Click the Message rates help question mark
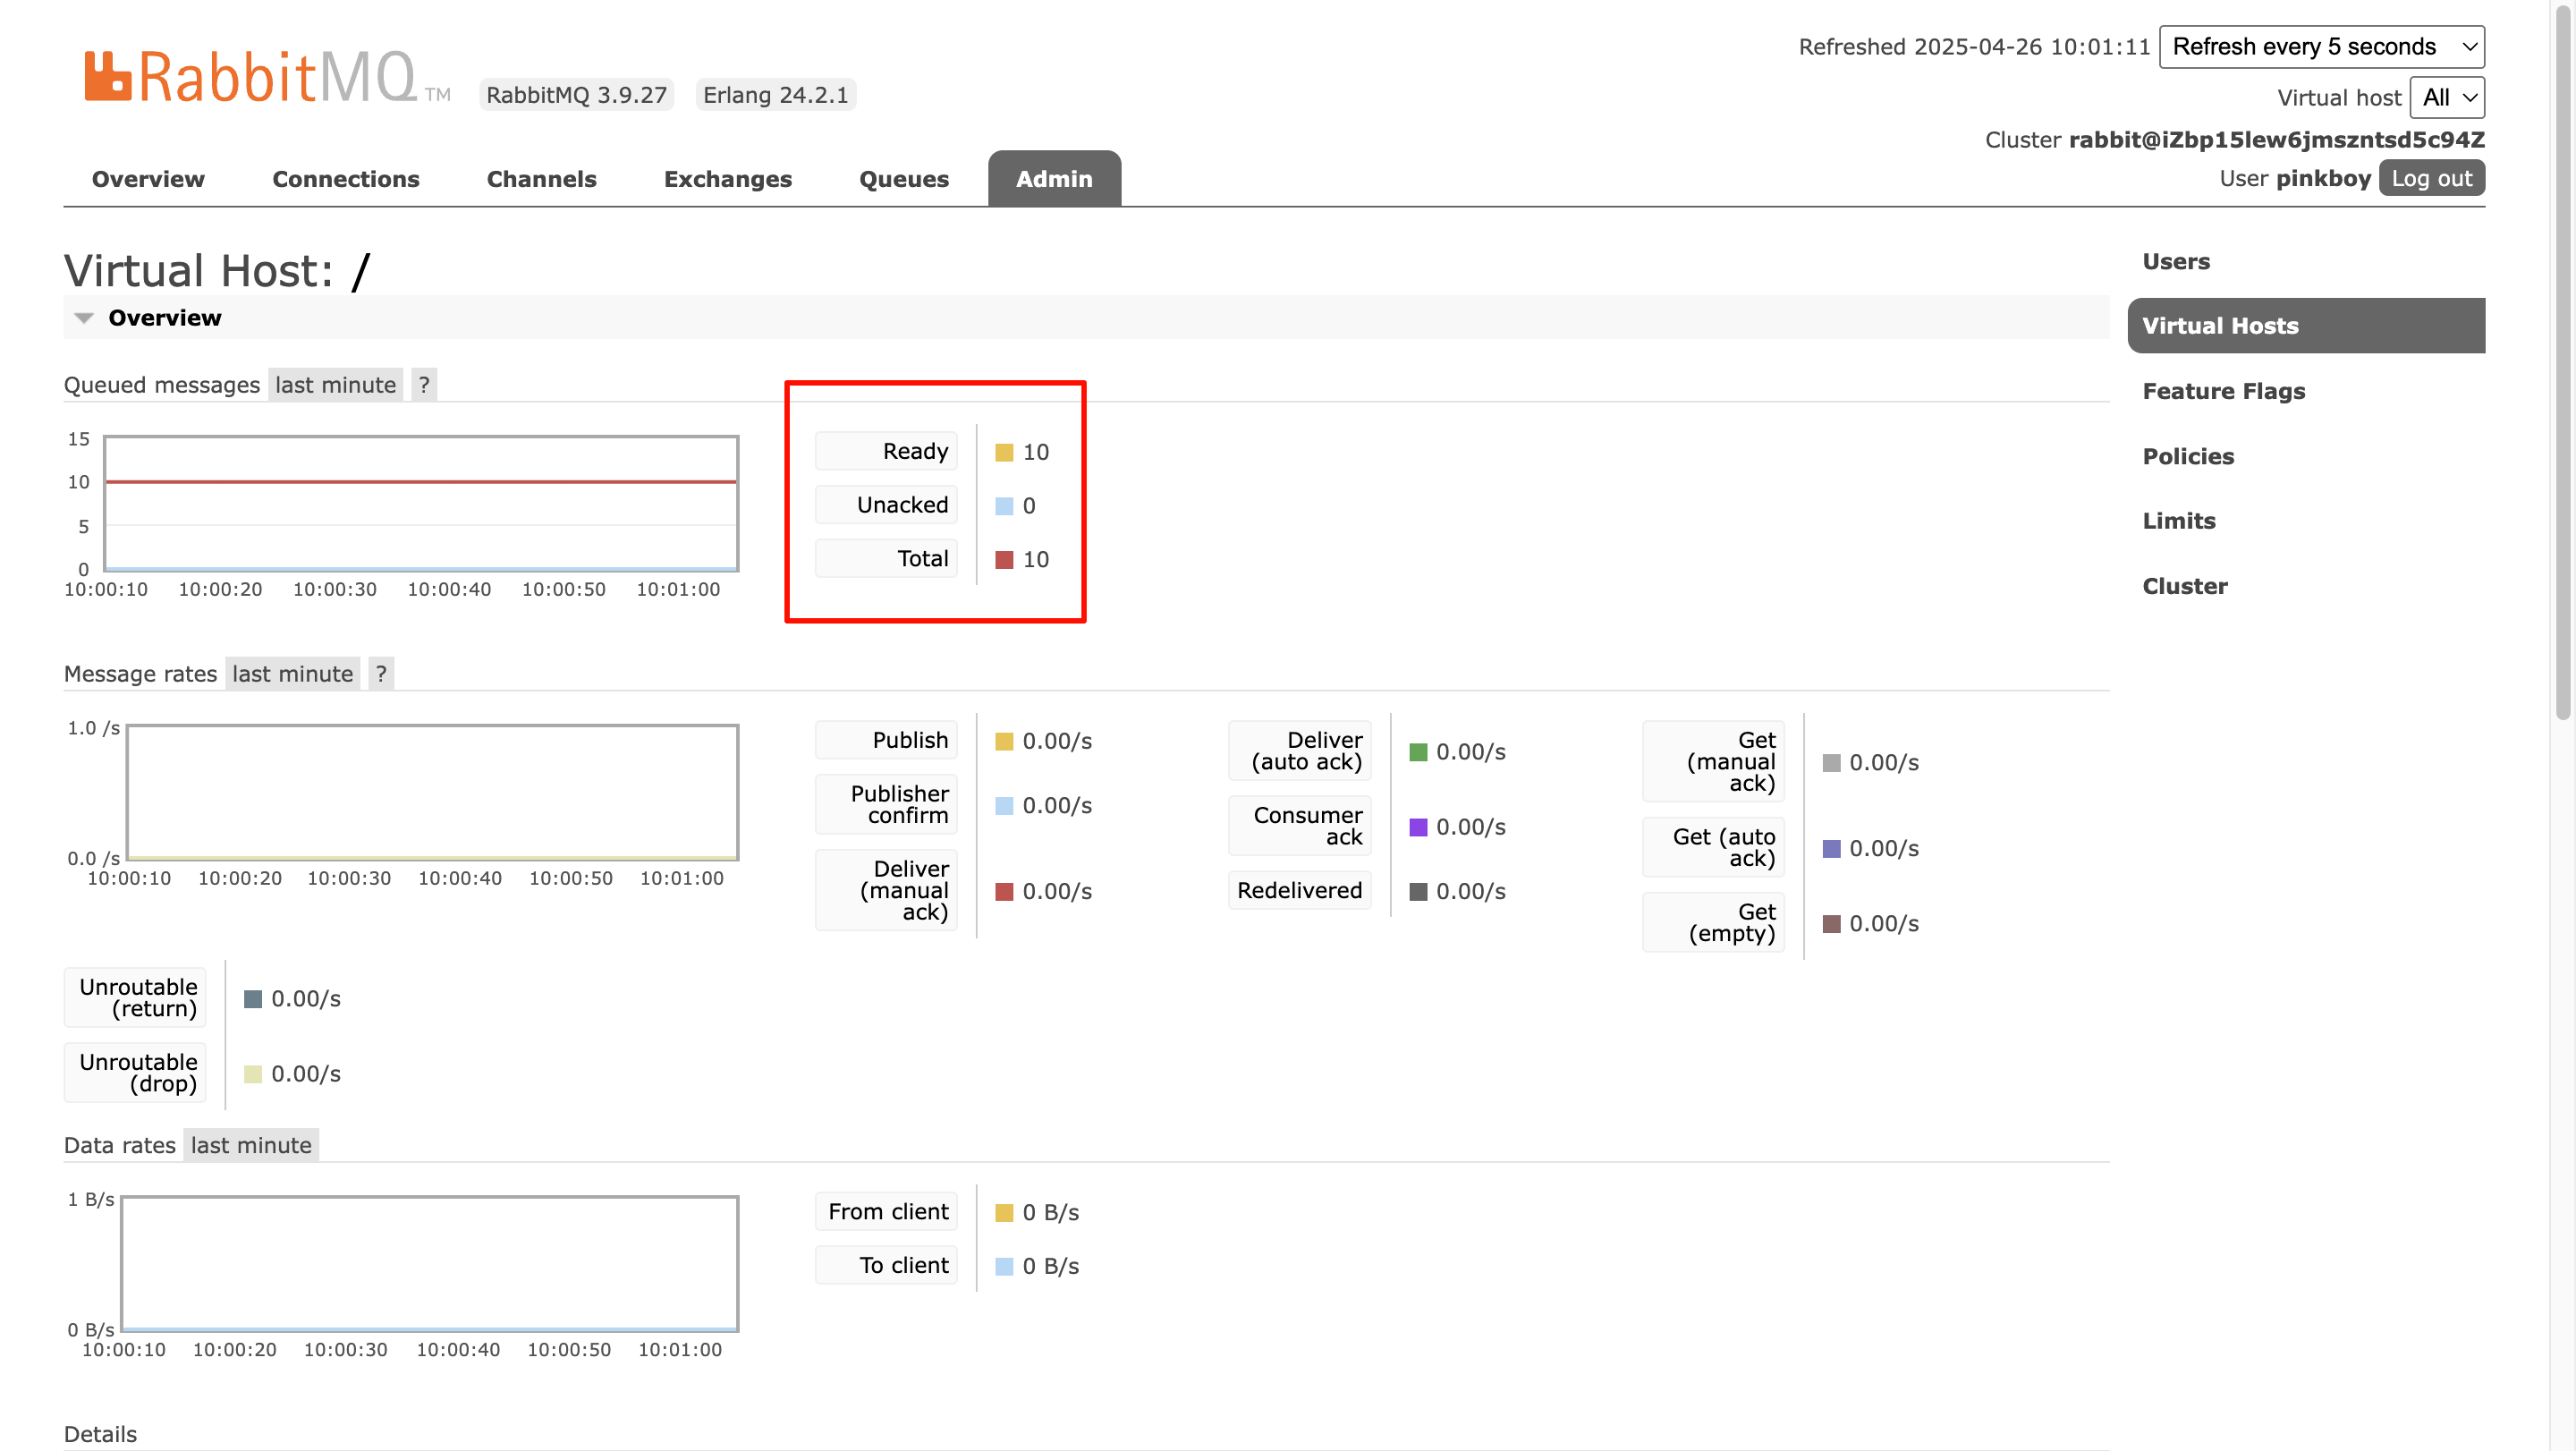2576x1451 pixels. tap(381, 674)
